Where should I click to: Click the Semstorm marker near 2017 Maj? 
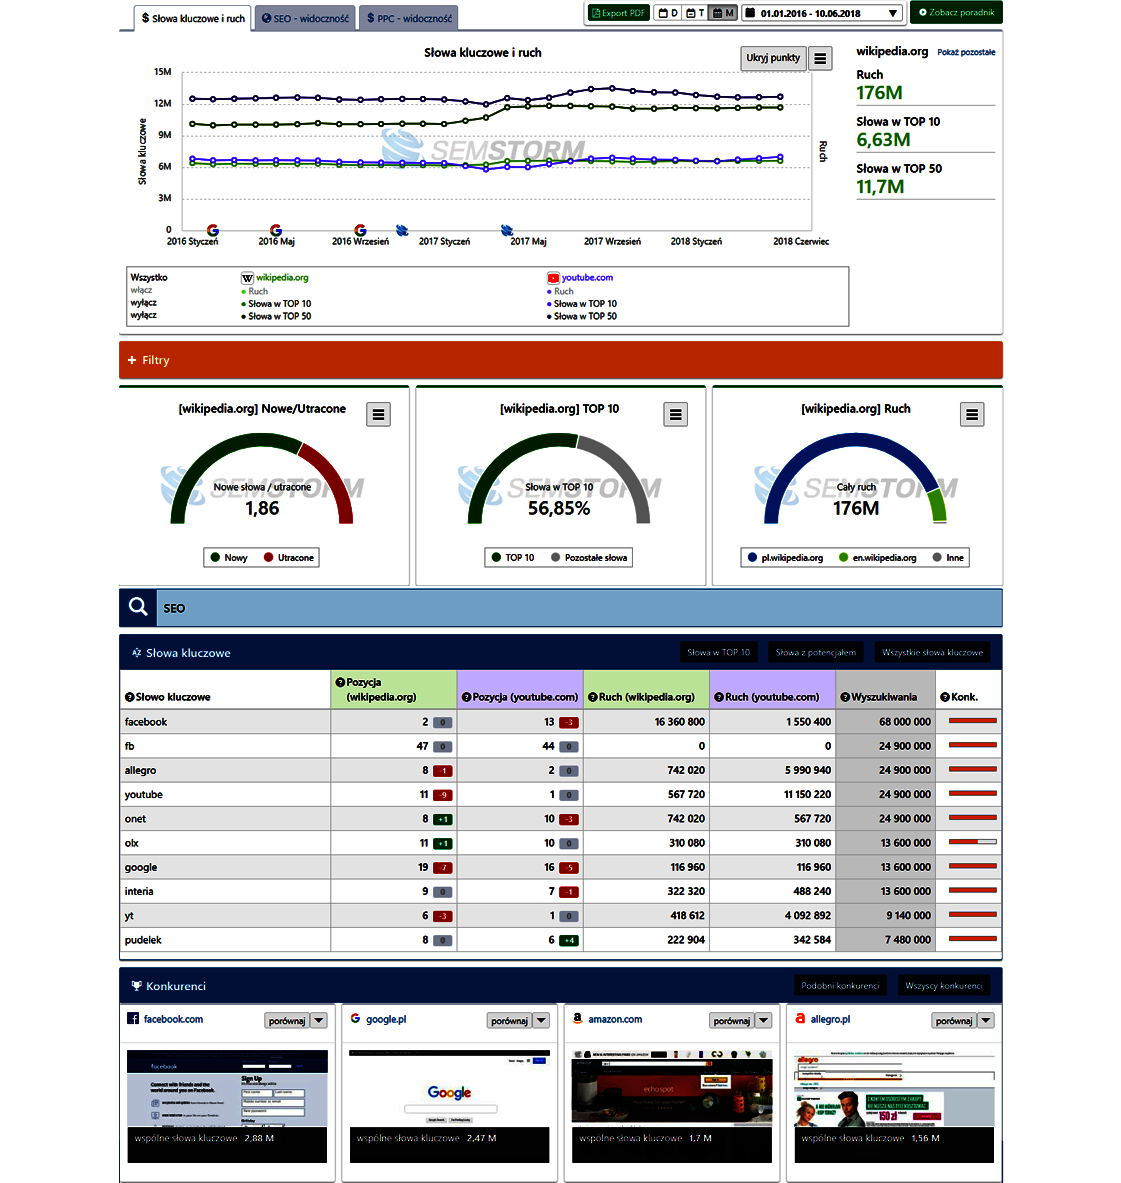click(x=507, y=230)
